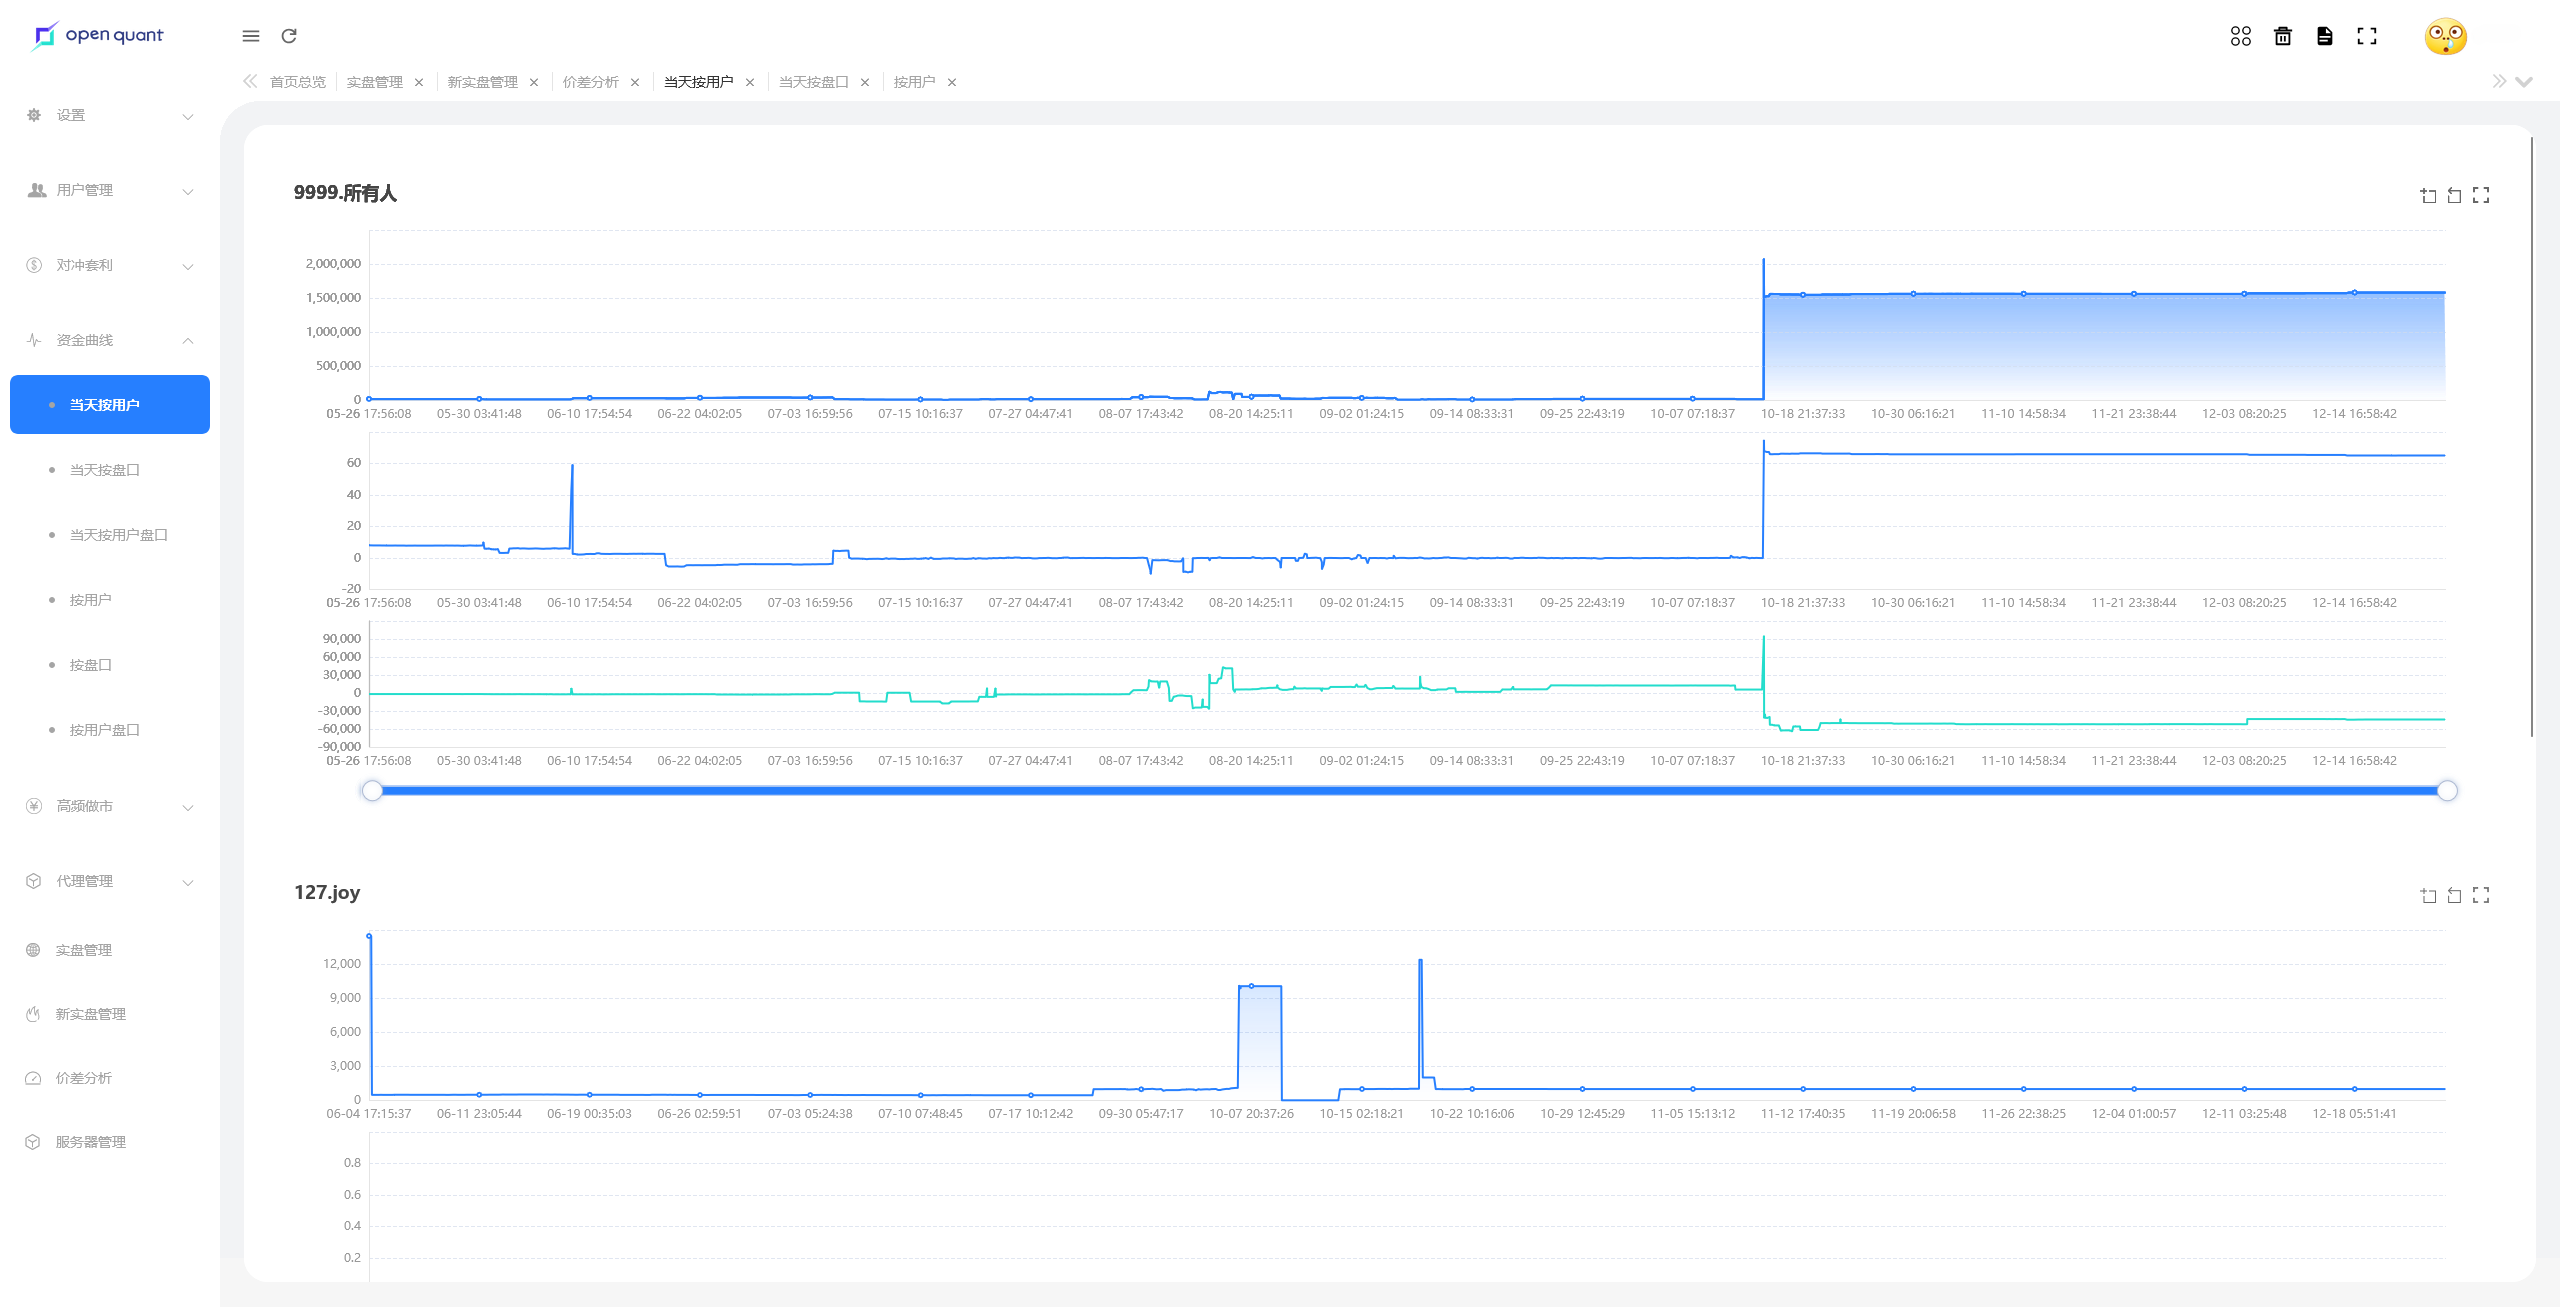Screen dimensions: 2560x1307
Task: Click the right handle of chart range slider
Action: [2447, 791]
